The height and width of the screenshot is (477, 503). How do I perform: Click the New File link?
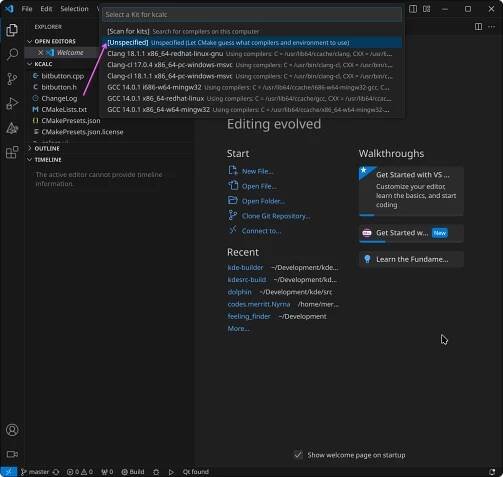click(x=257, y=171)
